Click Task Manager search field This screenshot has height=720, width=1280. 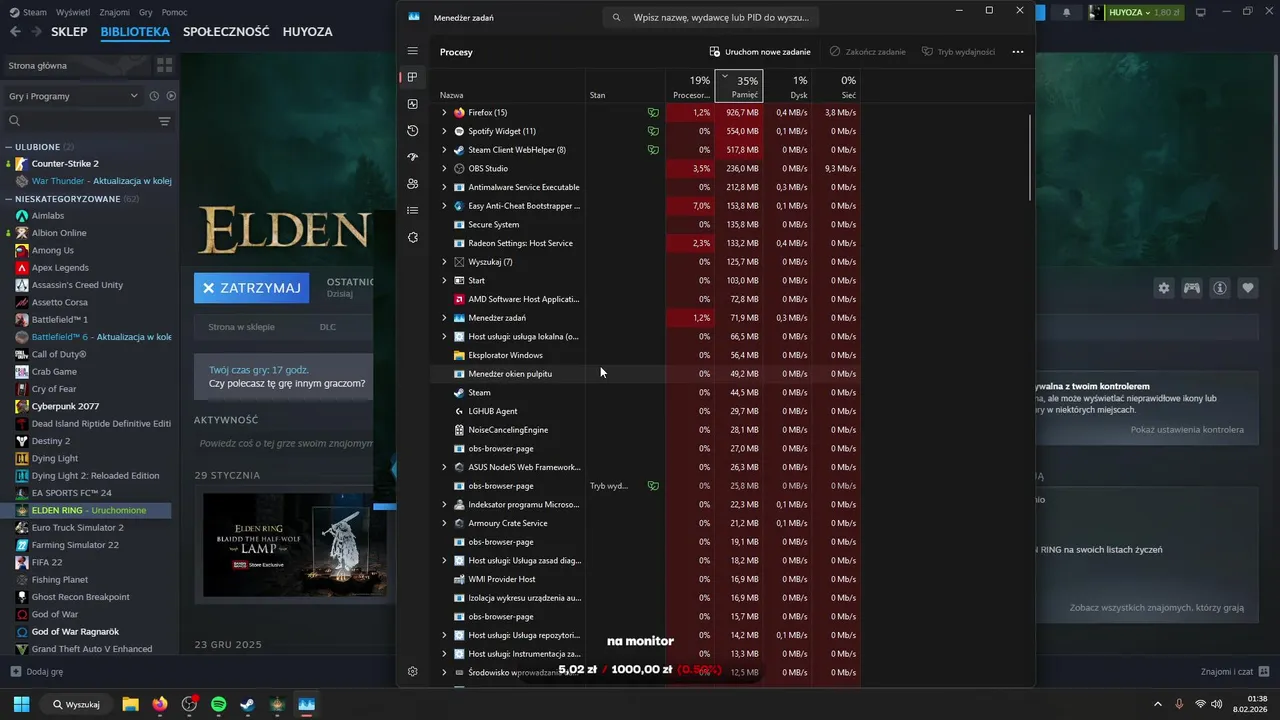pos(712,18)
